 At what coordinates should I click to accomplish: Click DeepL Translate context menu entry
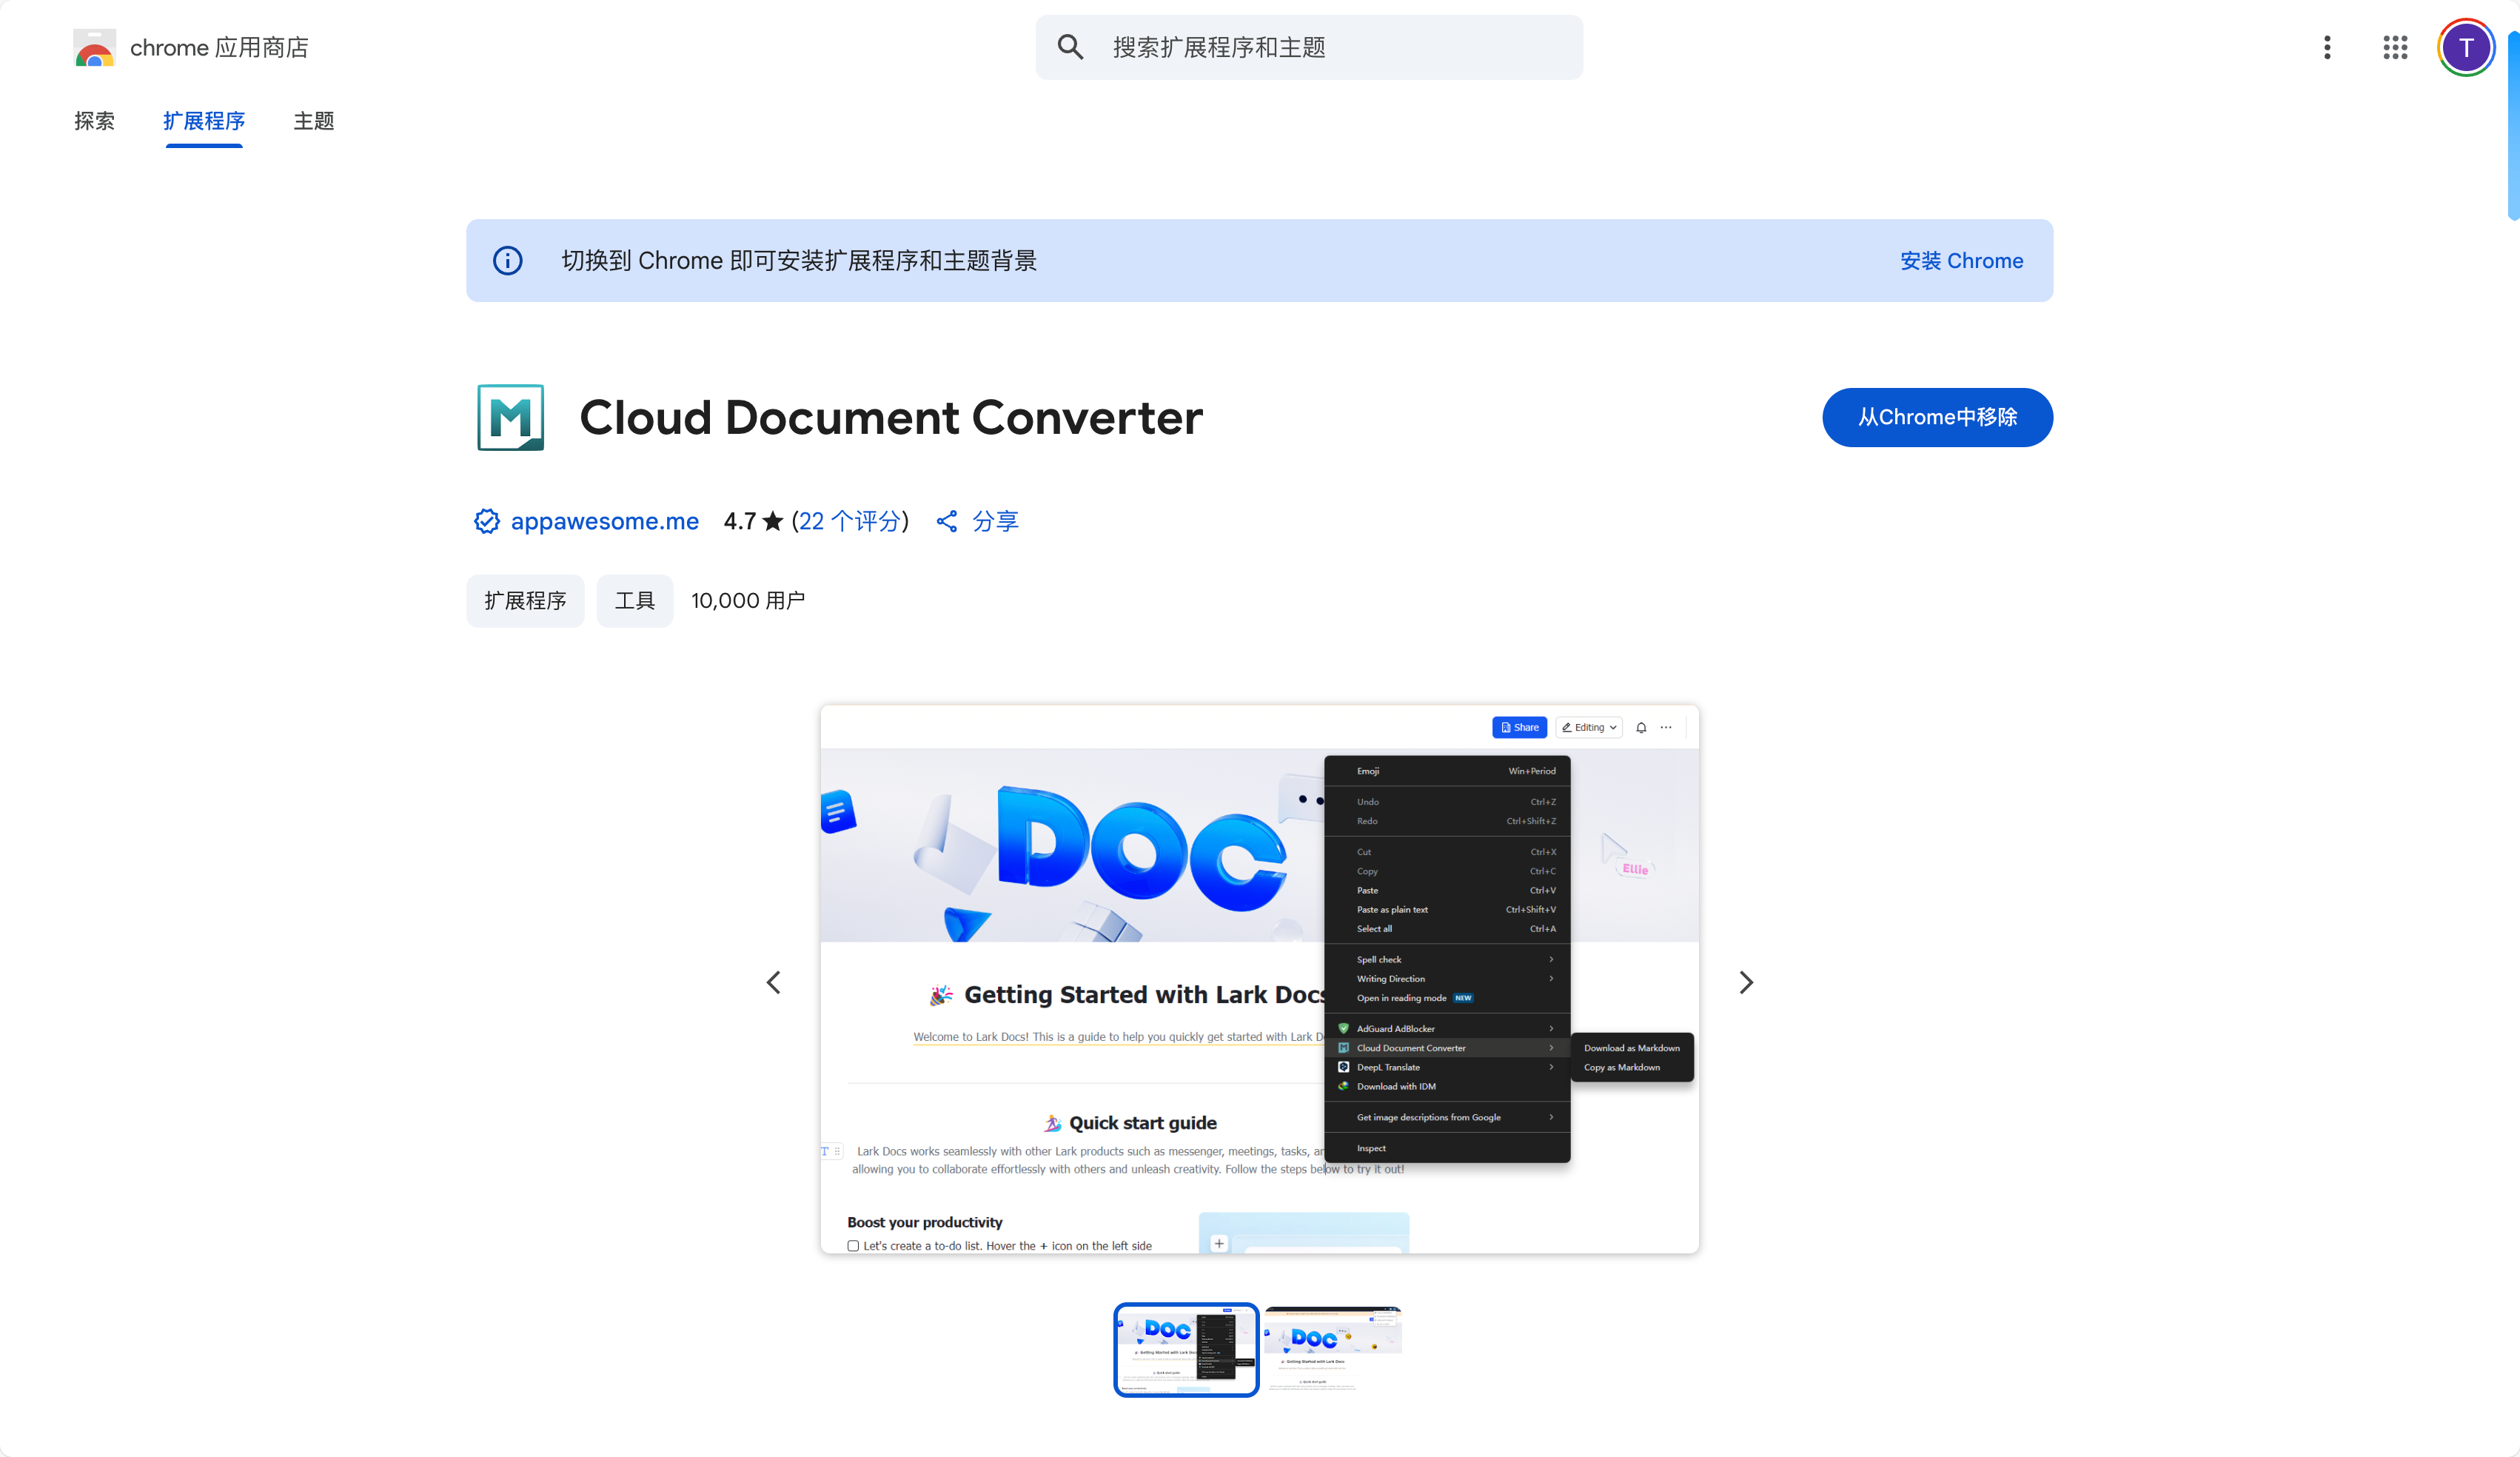[1447, 1066]
